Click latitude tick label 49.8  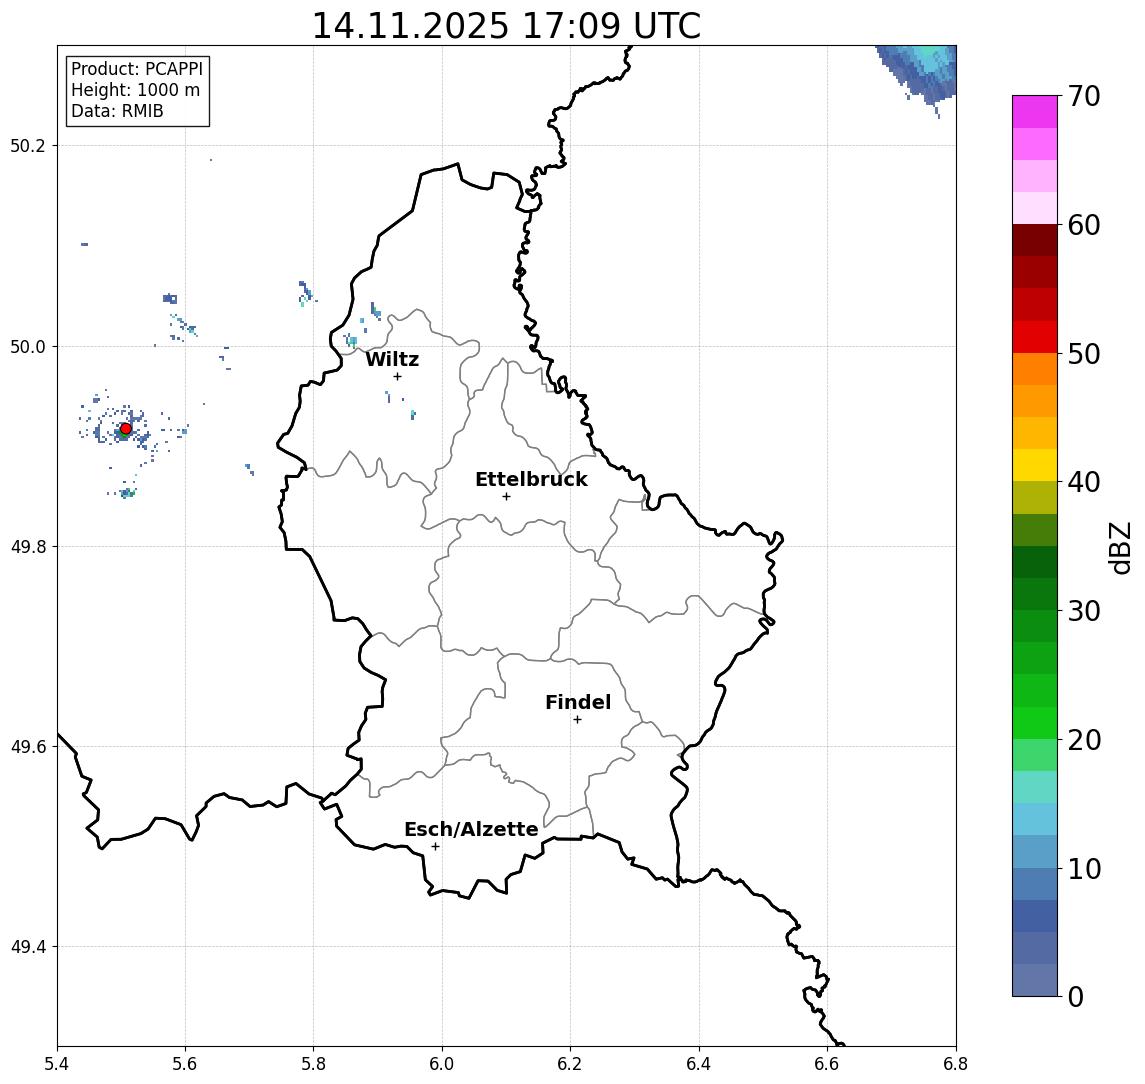[x=28, y=546]
